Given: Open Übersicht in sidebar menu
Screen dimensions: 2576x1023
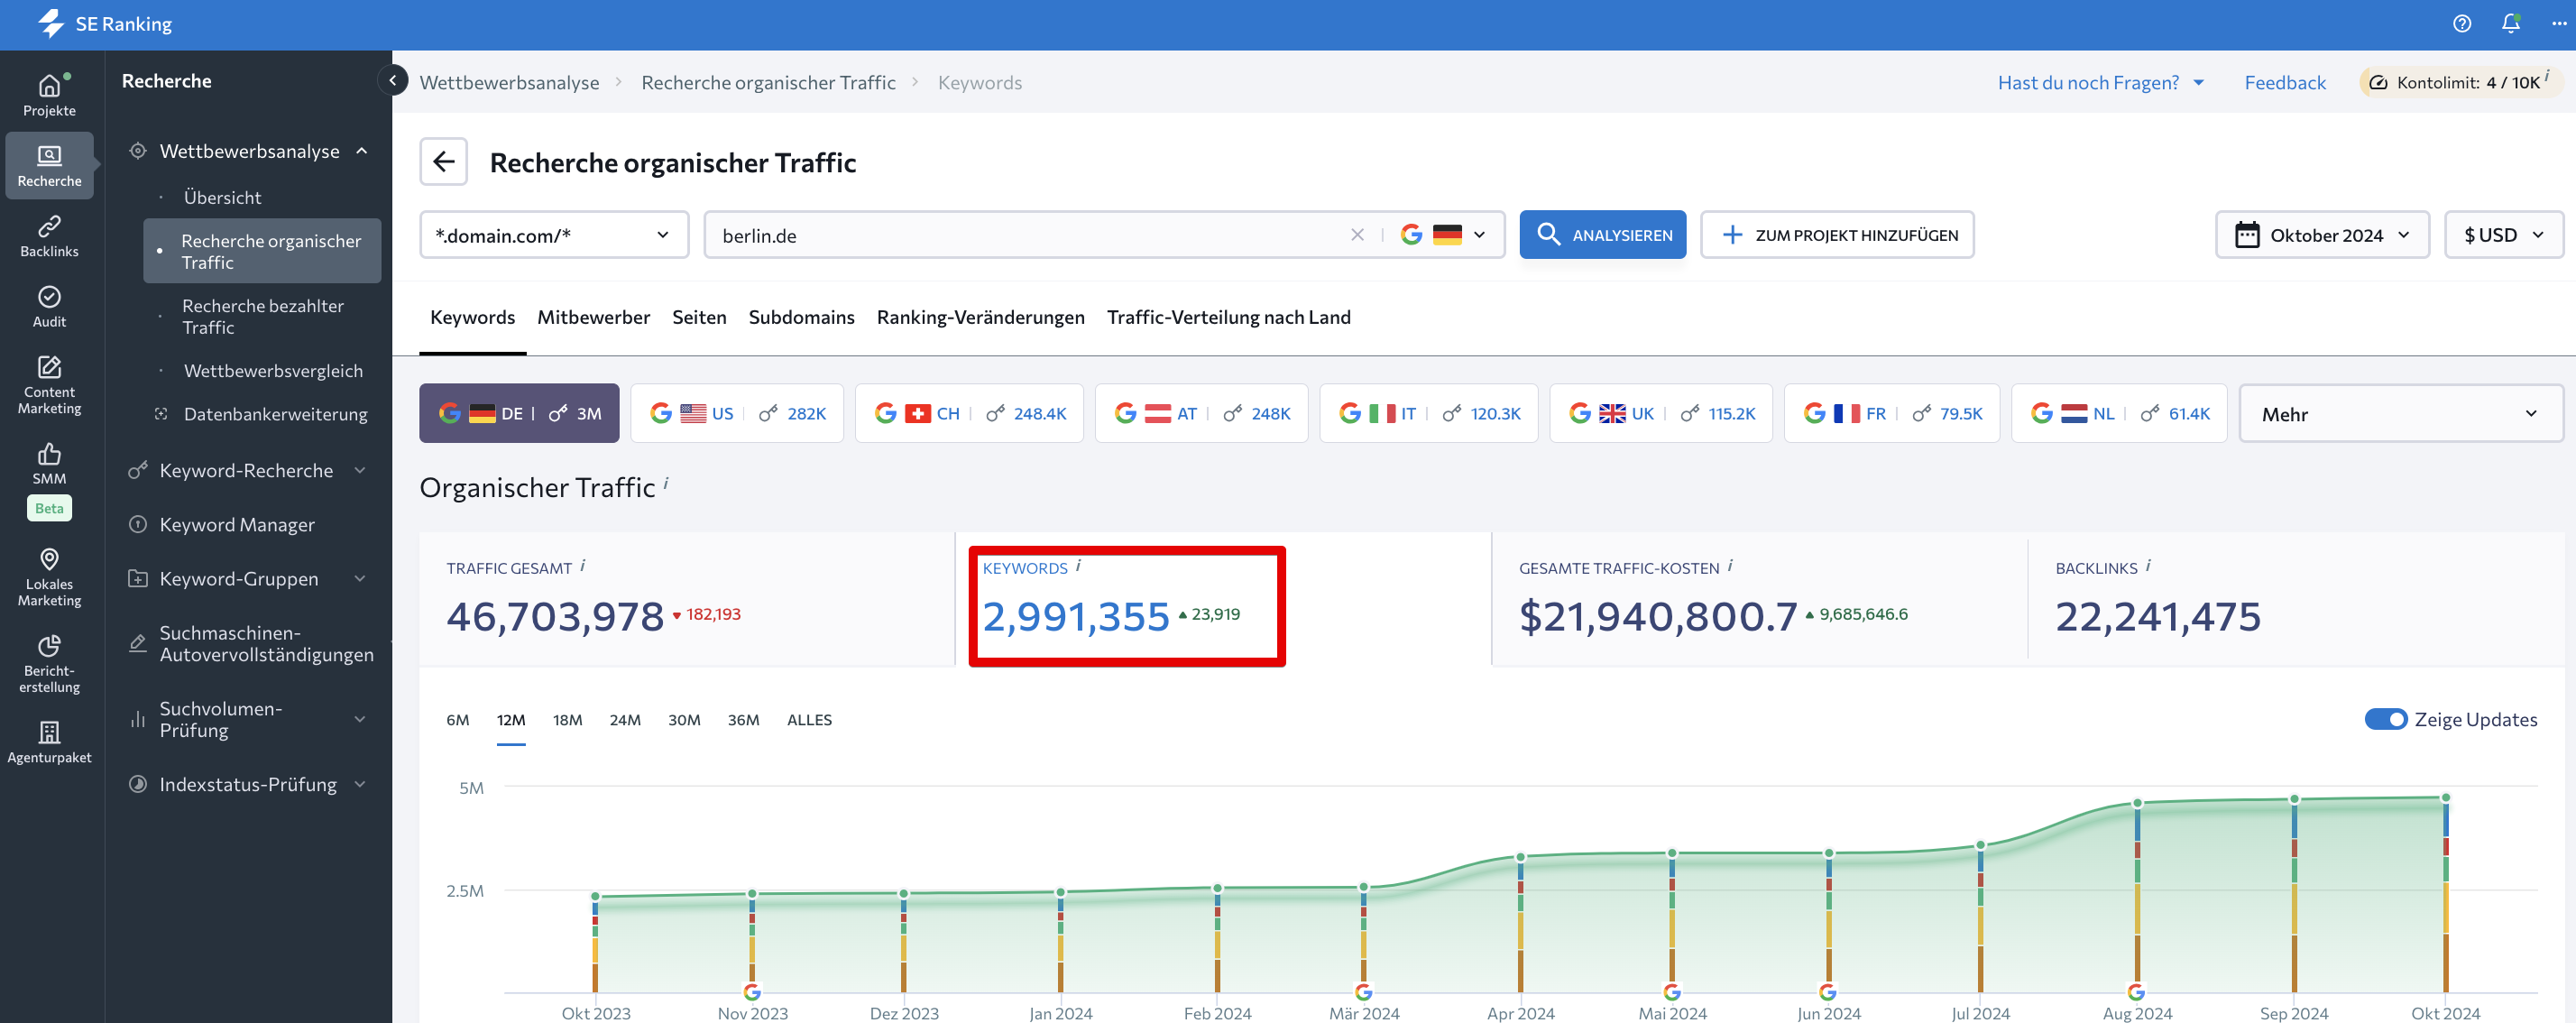Looking at the screenshot, I should pos(222,197).
